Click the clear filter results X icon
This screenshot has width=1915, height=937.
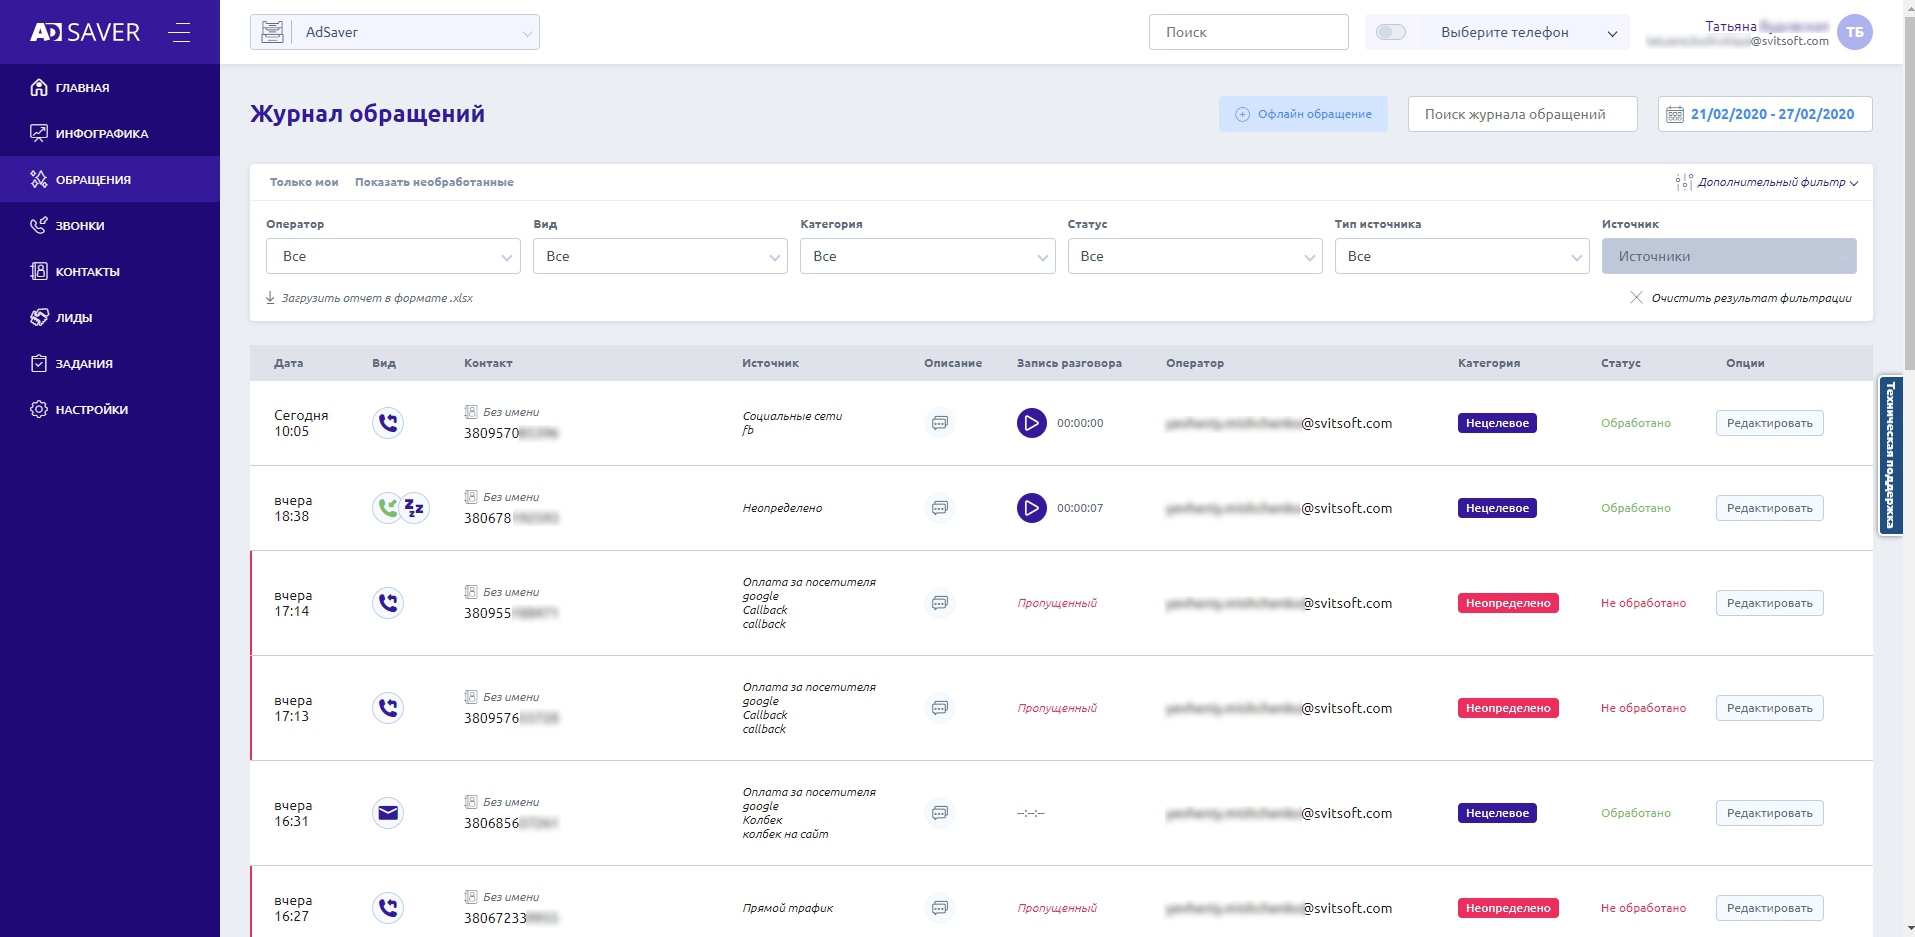[1636, 298]
